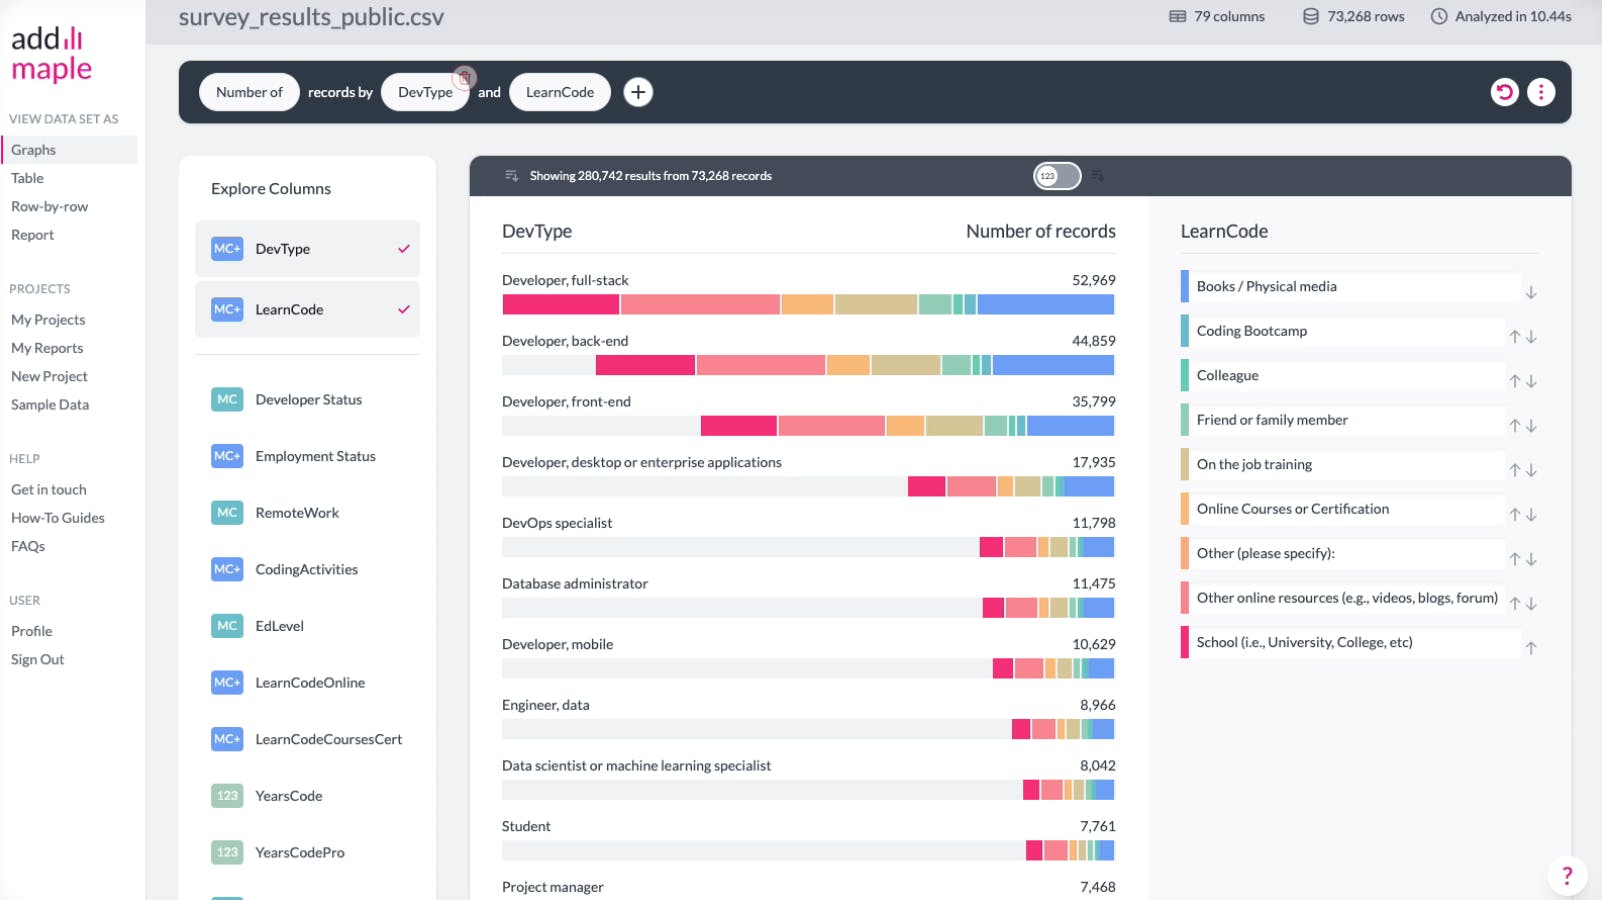Click the plus icon to add another column
Viewport: 1602px width, 900px height.
(x=638, y=92)
